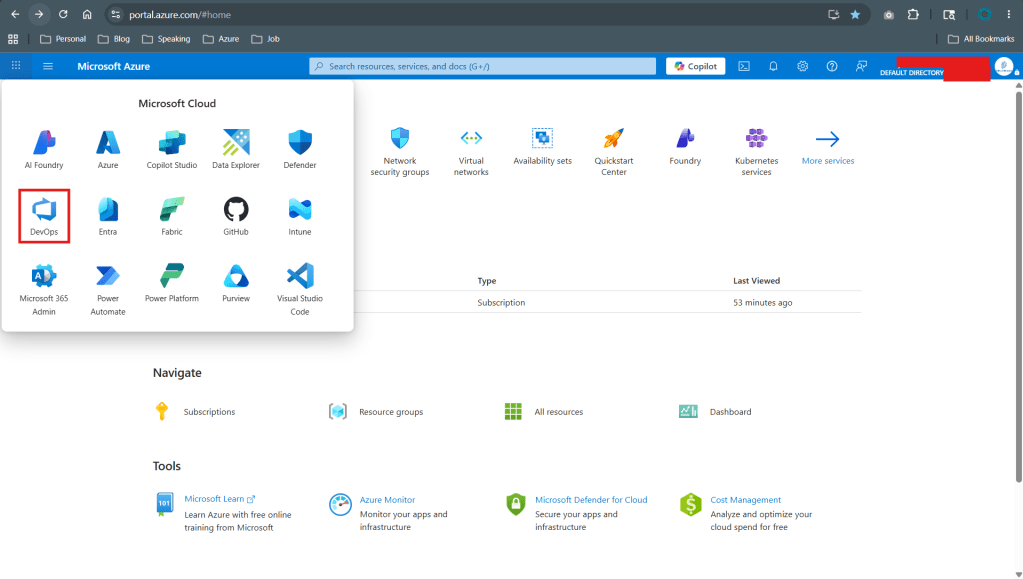Image resolution: width=1023 pixels, height=579 pixels.
Task: Launch Visual Studio Code app
Action: coord(299,289)
